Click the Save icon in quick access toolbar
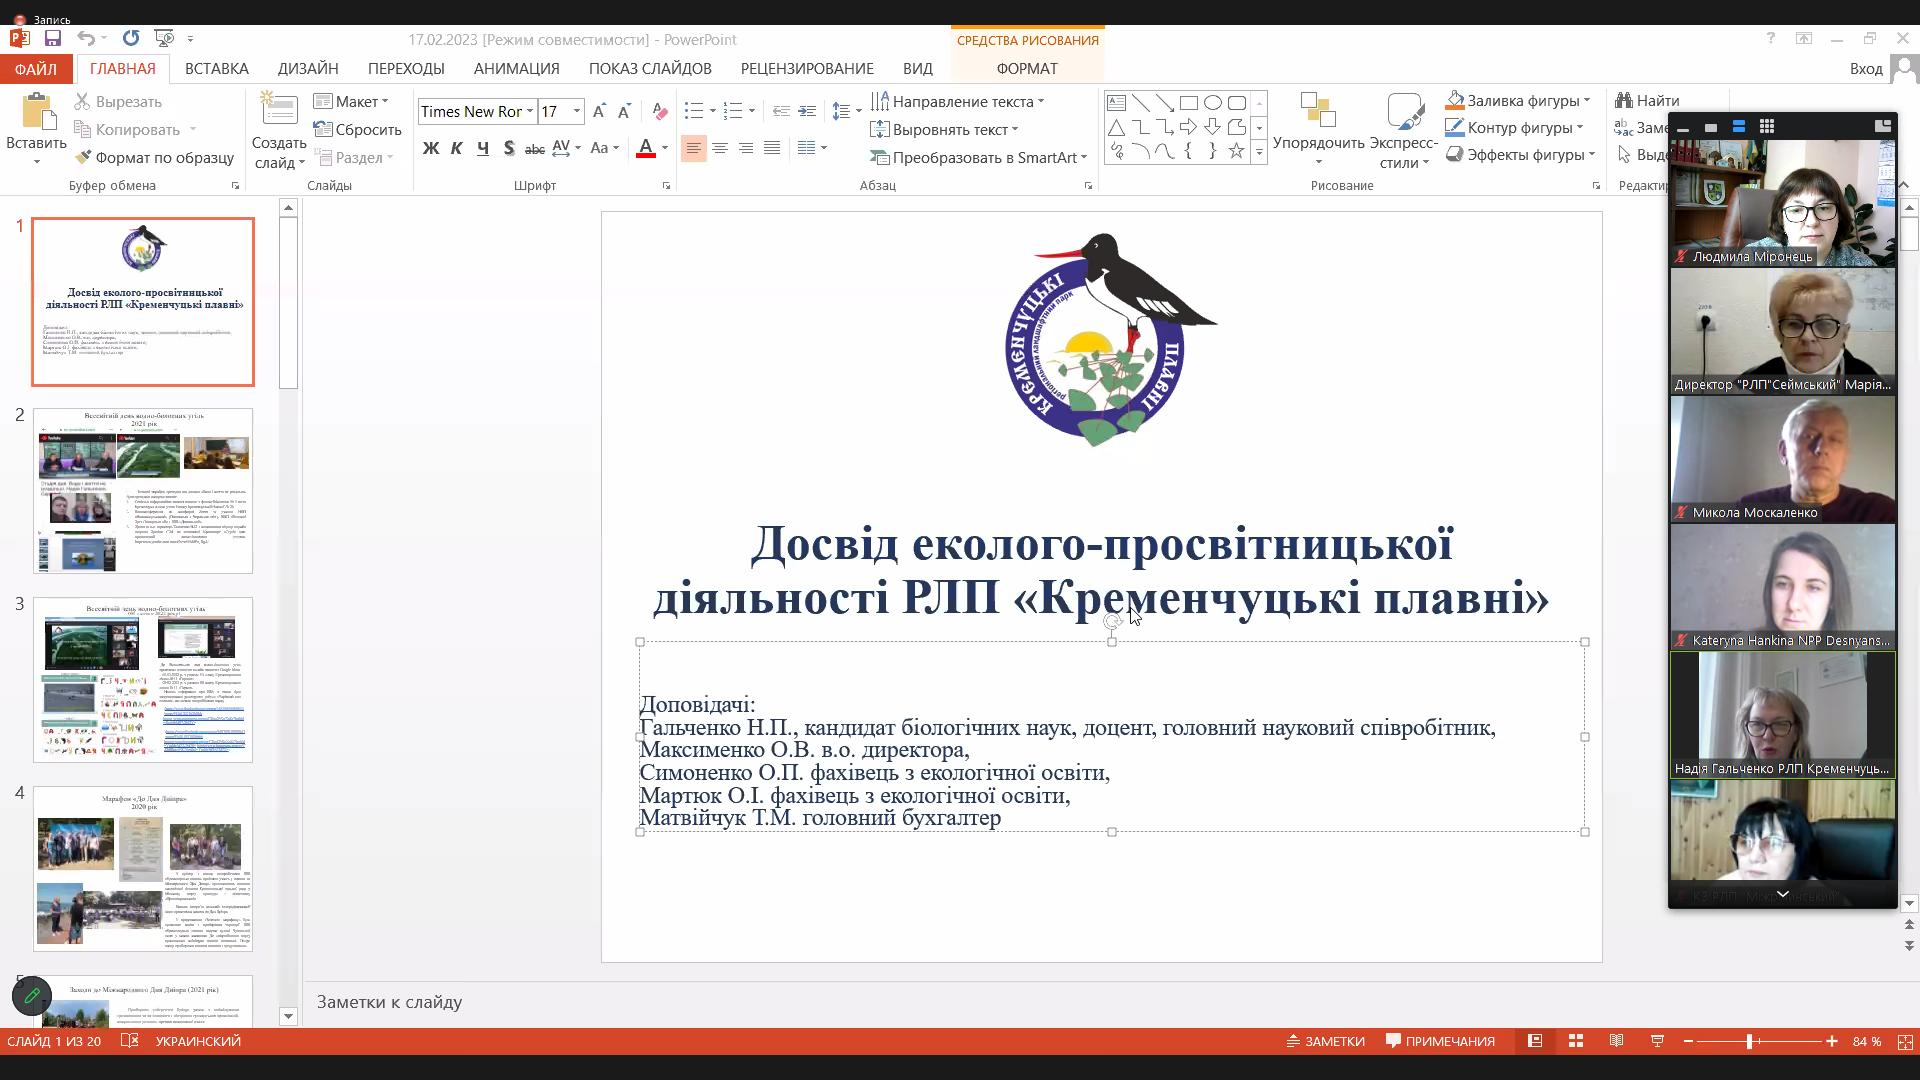Image resolution: width=1920 pixels, height=1080 pixels. coord(53,38)
